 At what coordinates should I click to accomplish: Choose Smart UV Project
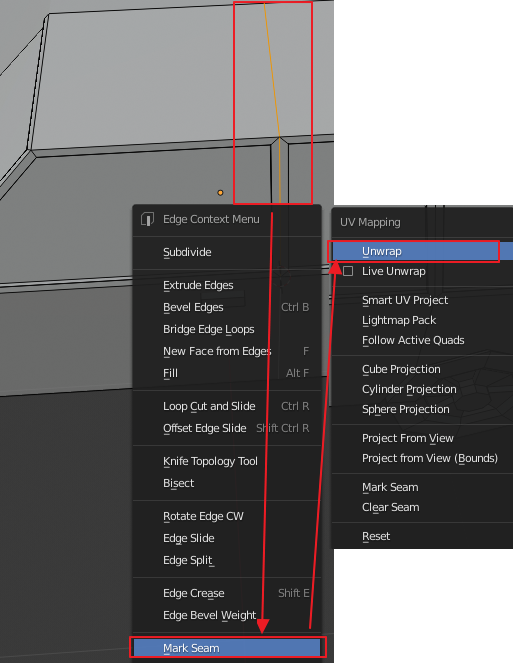pos(422,300)
